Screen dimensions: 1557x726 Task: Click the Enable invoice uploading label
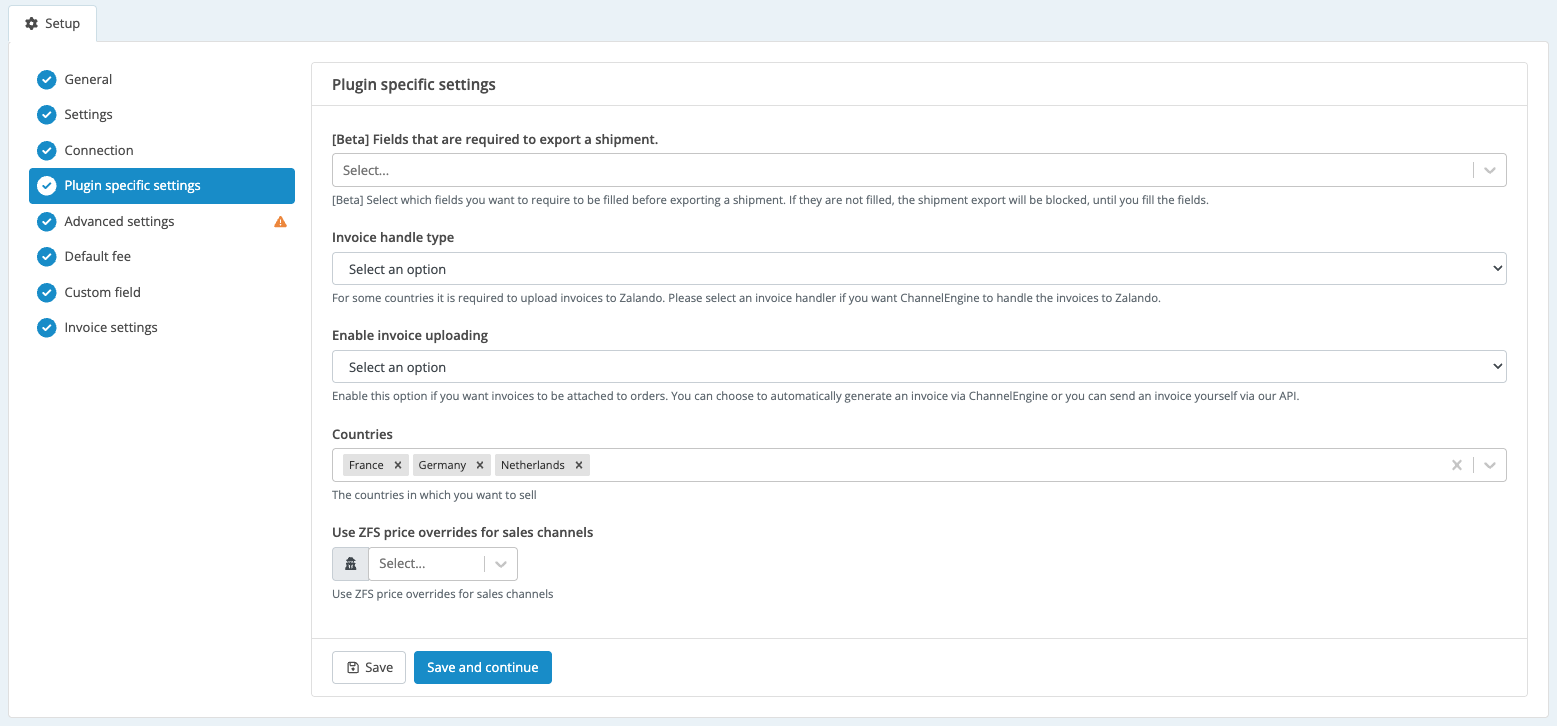click(x=410, y=336)
